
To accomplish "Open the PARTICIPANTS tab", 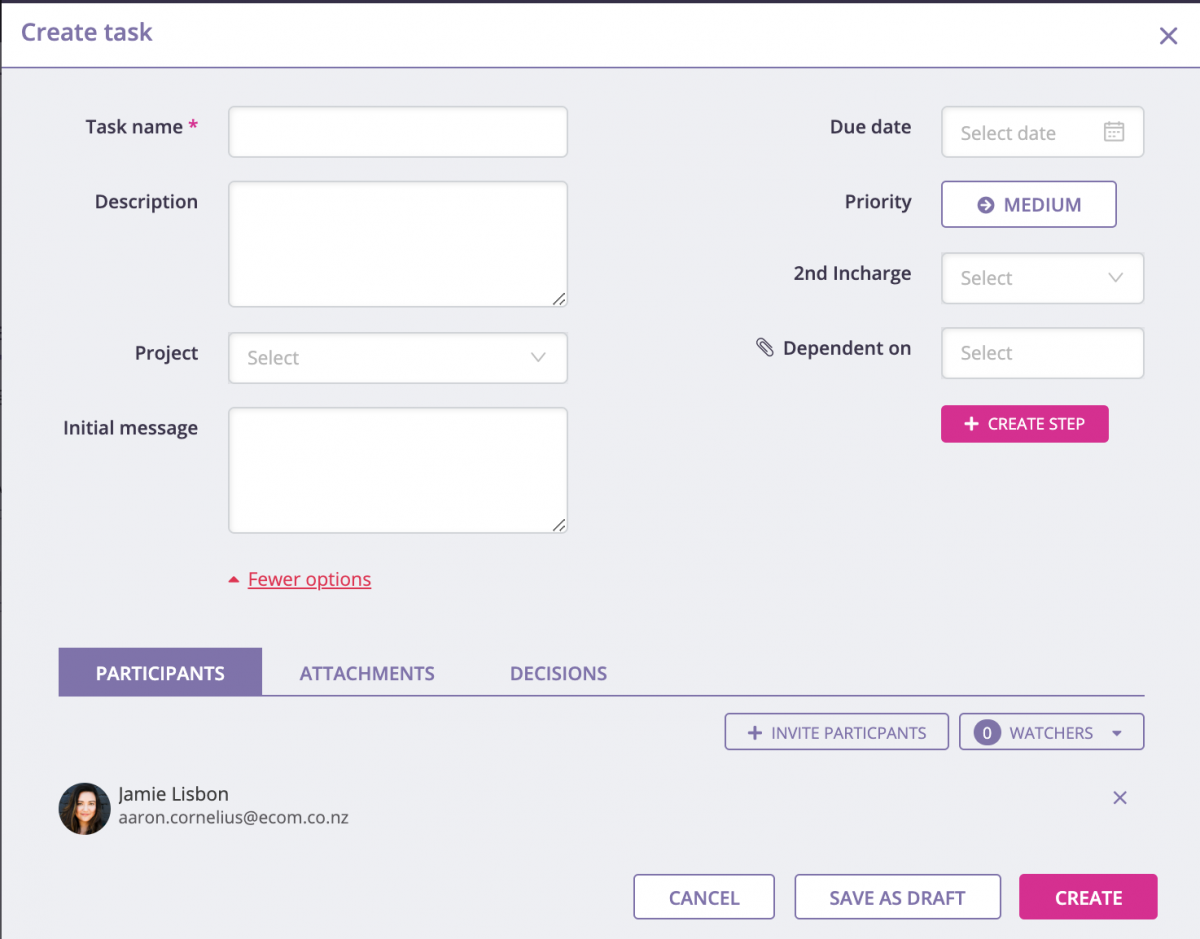I will (160, 672).
